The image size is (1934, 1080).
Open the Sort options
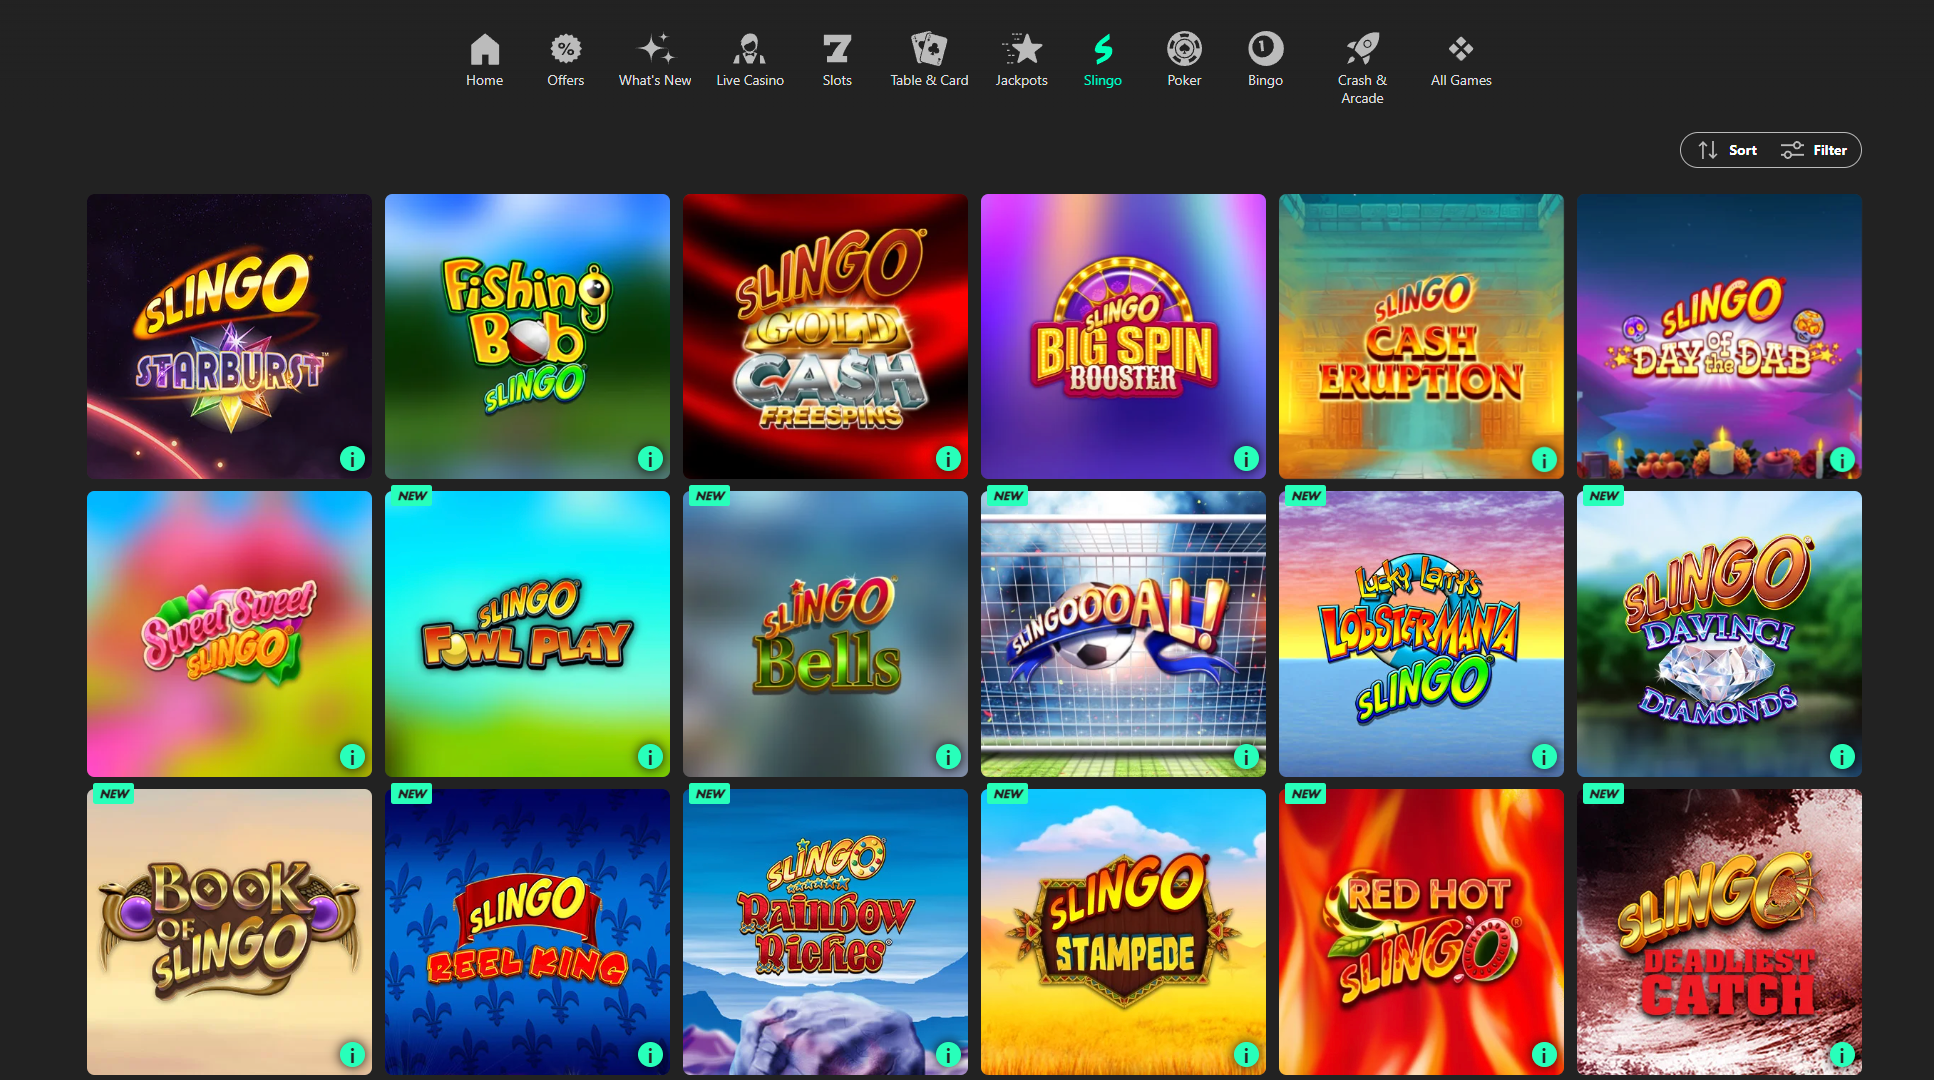pyautogui.click(x=1727, y=150)
